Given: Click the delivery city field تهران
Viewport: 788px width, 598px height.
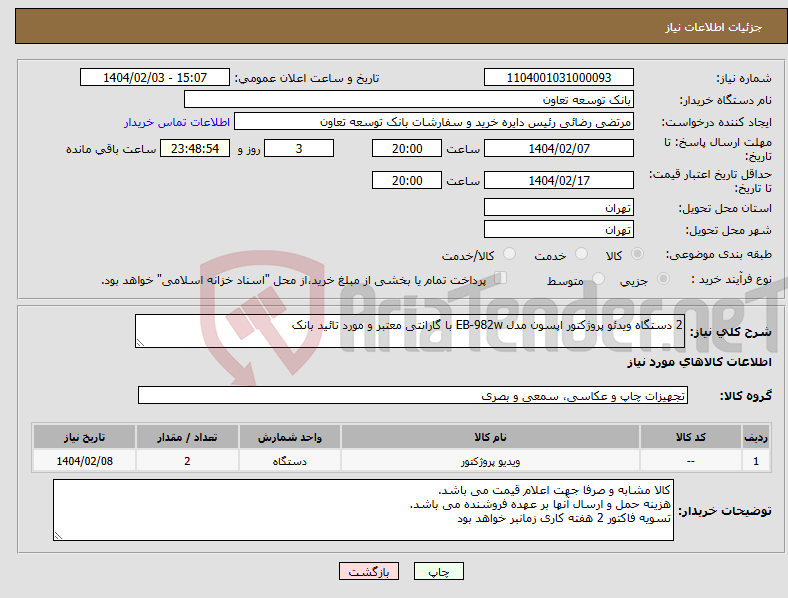Looking at the screenshot, I should coord(559,229).
